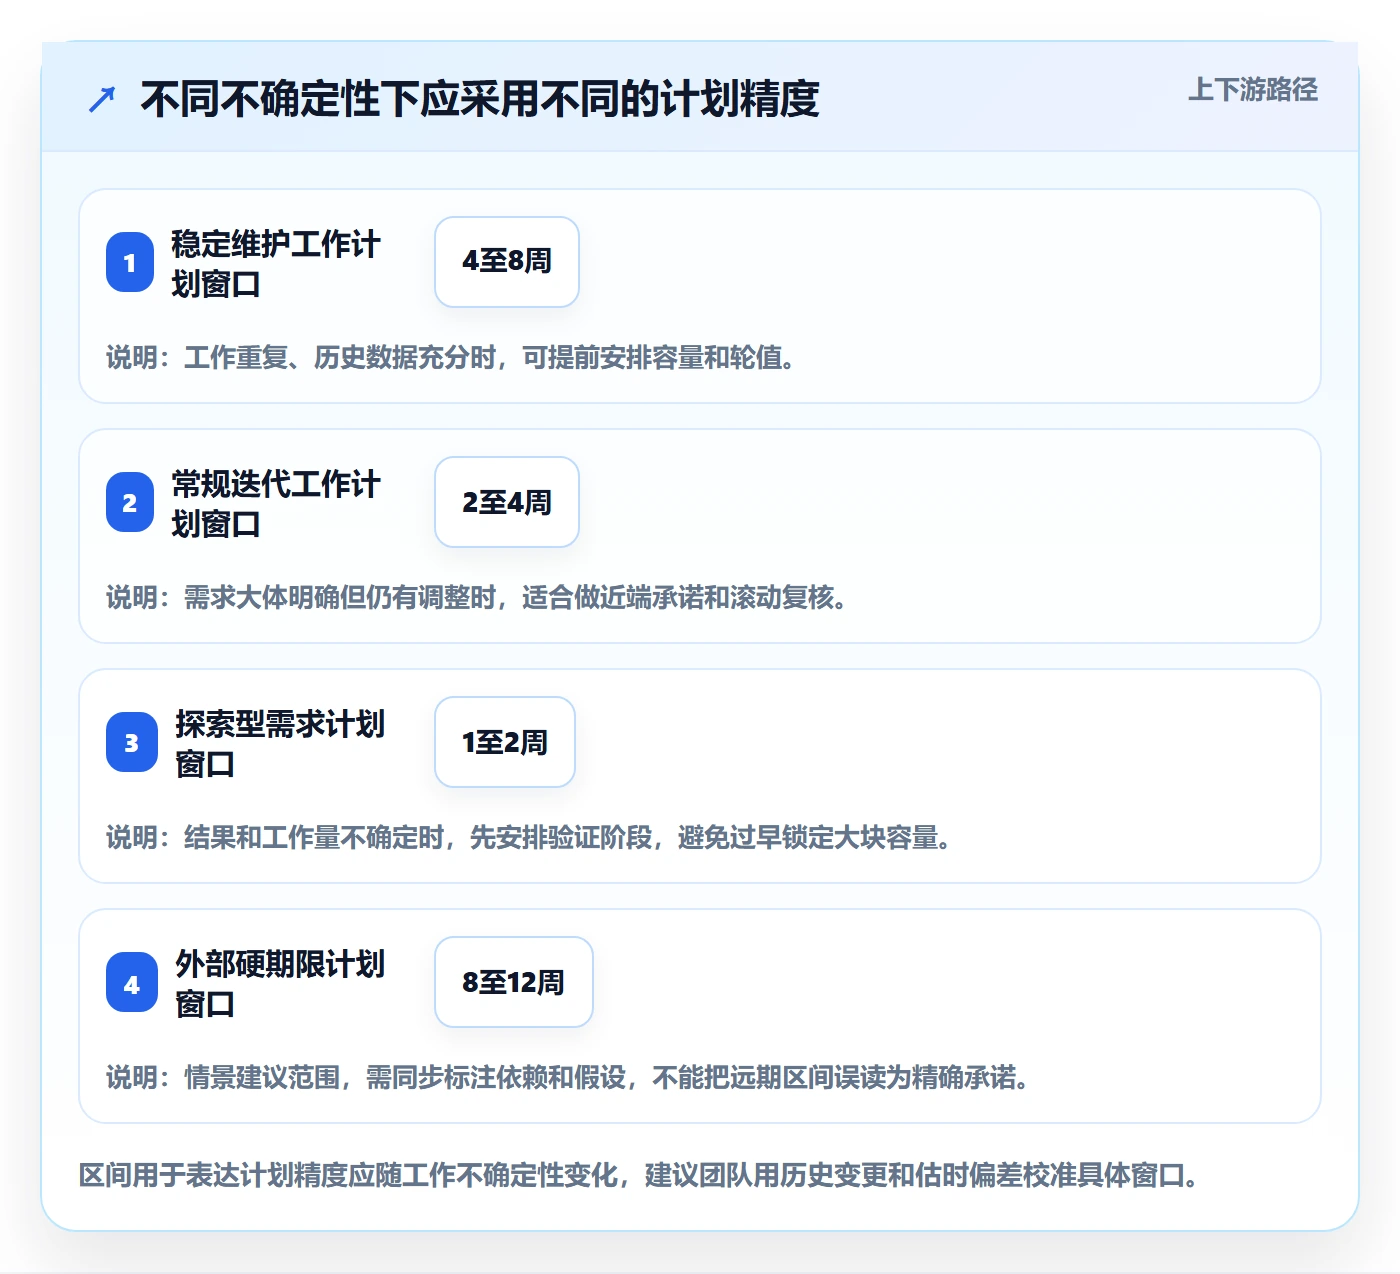Click the note about 工作重复、历史数据充分时
The height and width of the screenshot is (1274, 1400).
(x=452, y=357)
